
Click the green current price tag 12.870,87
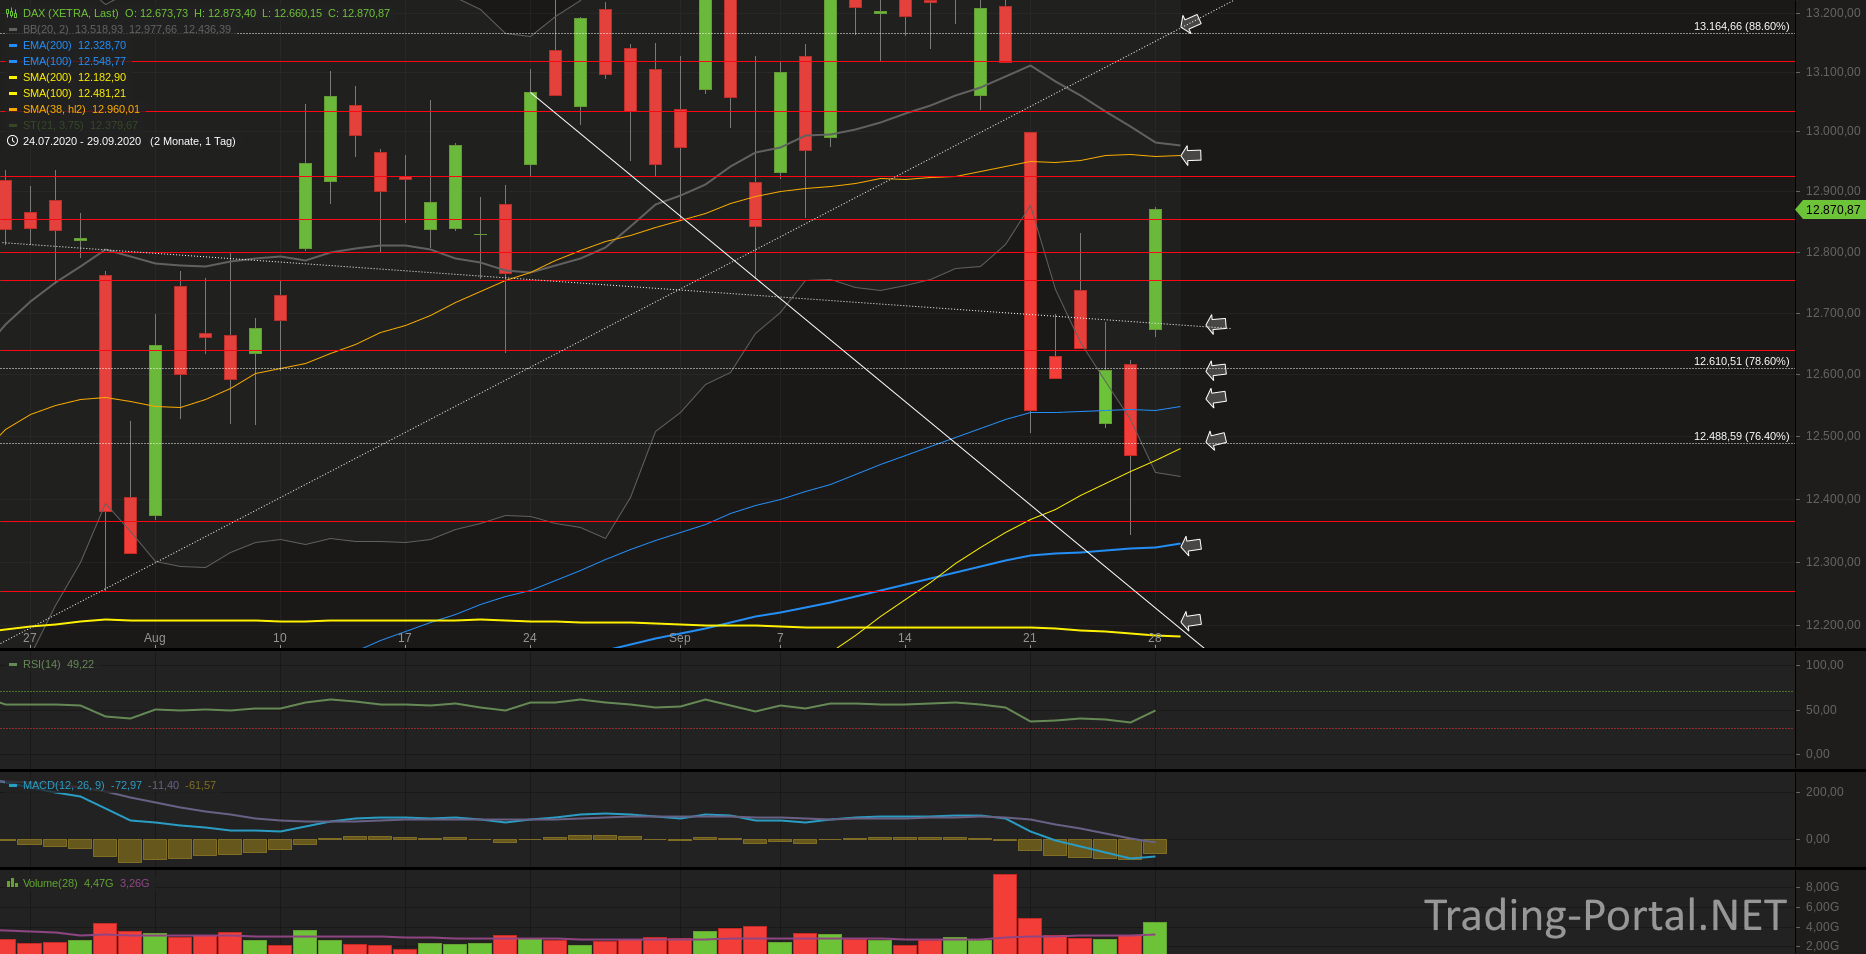1831,210
